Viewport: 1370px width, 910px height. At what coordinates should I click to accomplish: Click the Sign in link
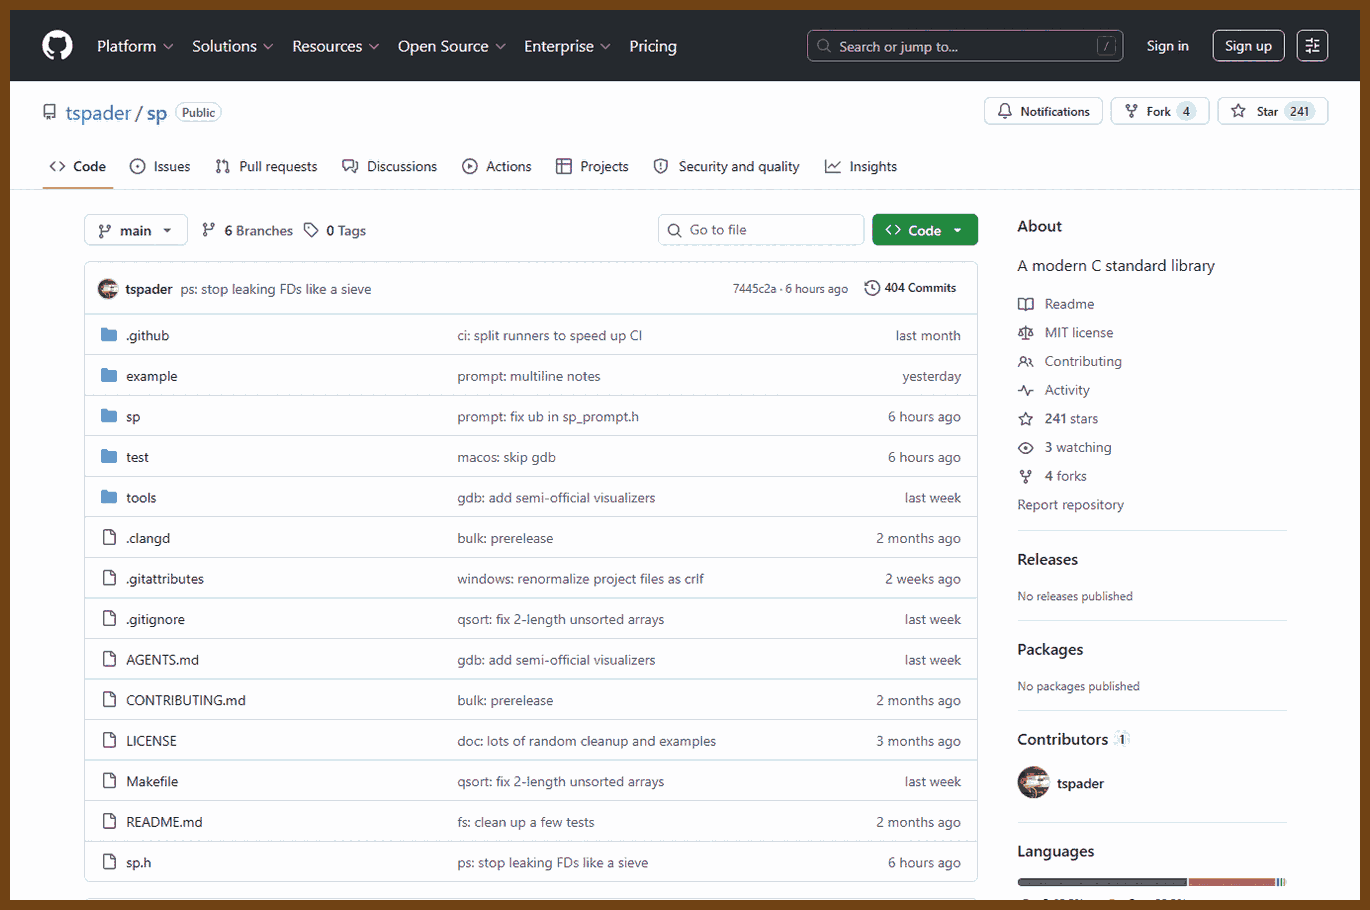point(1168,46)
